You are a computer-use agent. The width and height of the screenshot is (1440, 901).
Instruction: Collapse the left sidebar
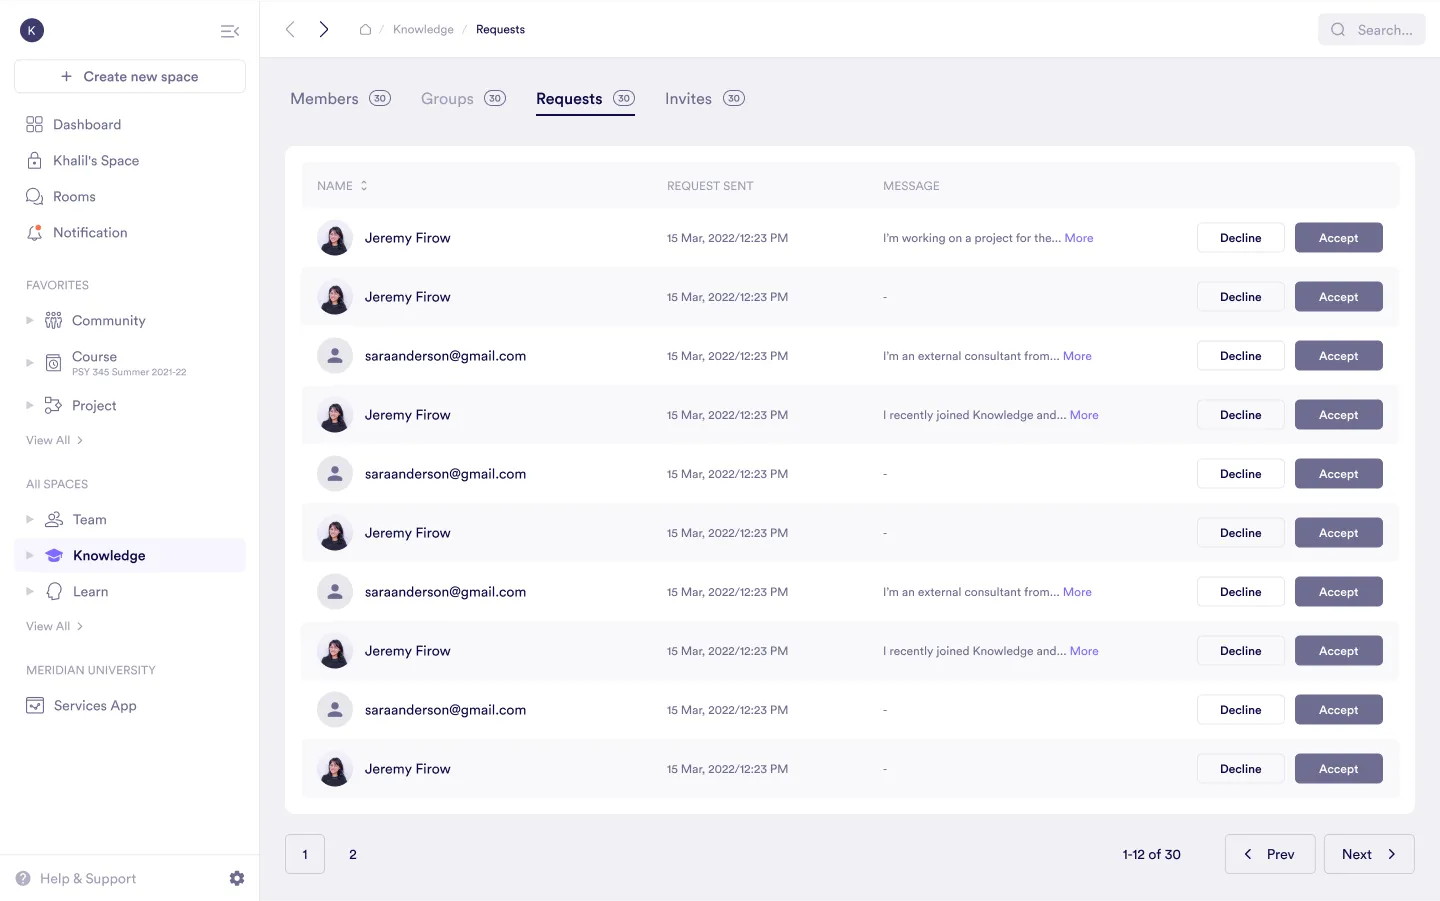(x=230, y=30)
